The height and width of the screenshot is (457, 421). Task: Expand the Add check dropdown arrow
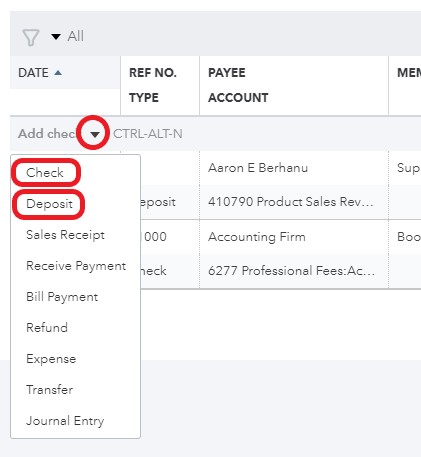point(95,134)
